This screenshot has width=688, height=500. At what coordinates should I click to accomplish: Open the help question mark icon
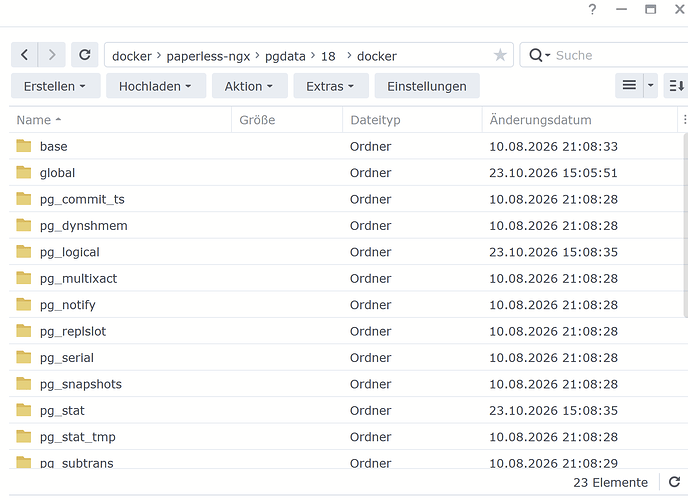592,9
